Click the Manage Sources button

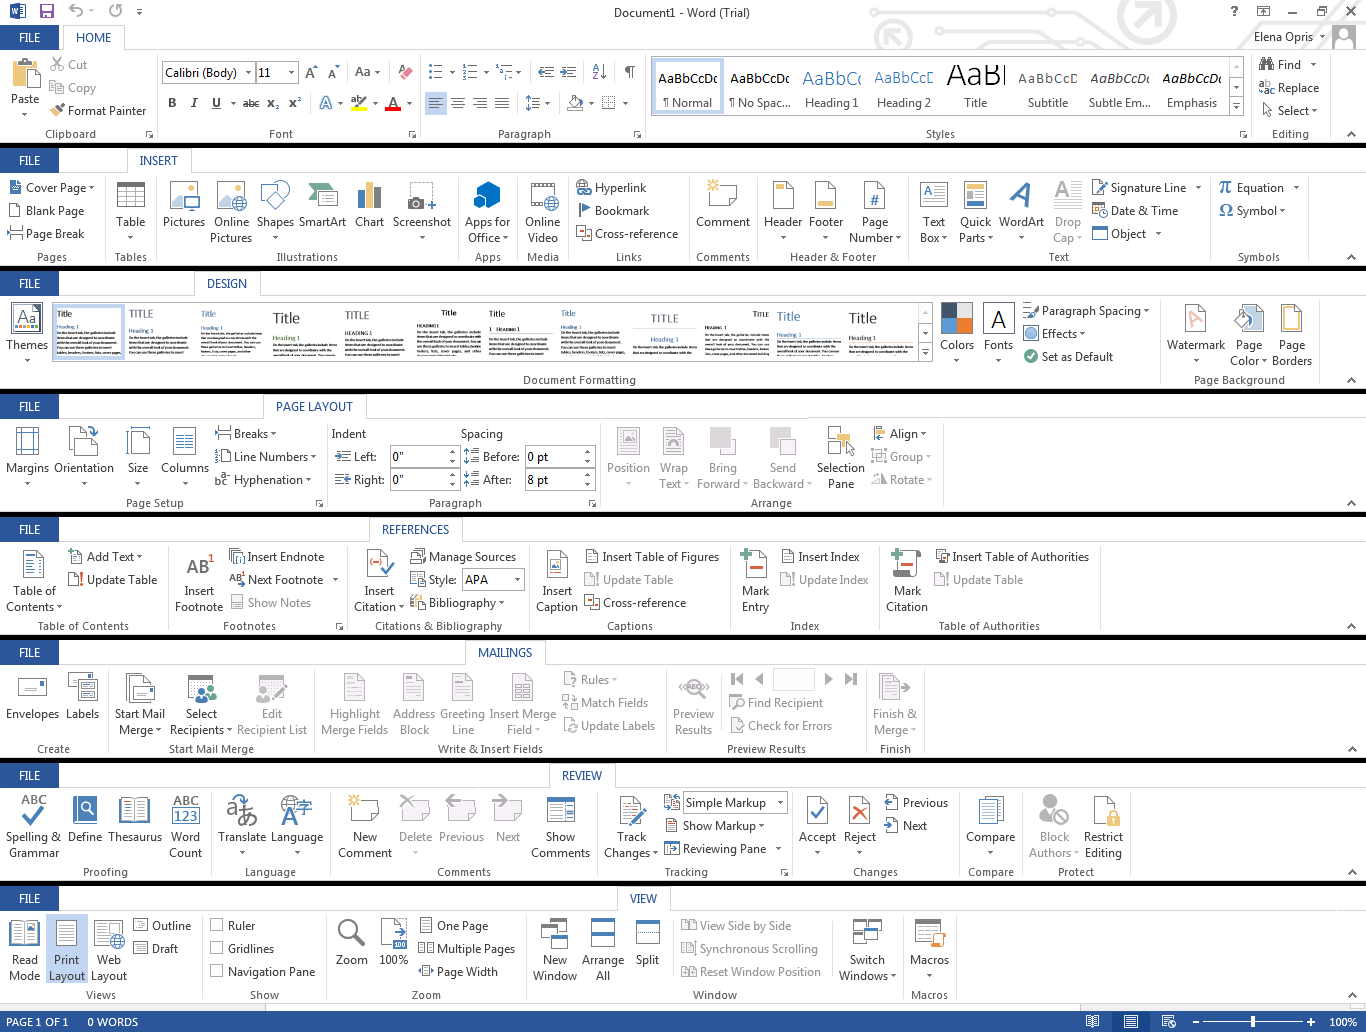point(471,557)
